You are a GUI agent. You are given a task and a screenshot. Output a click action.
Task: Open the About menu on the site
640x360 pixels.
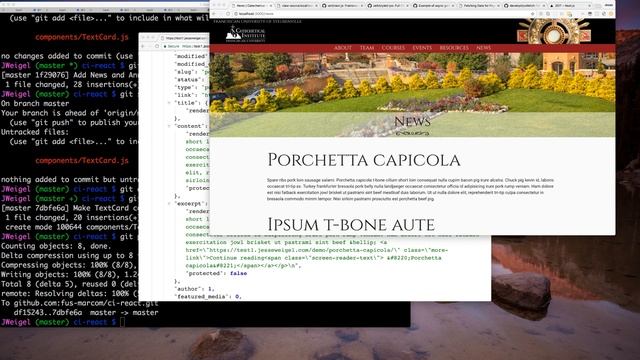click(342, 48)
